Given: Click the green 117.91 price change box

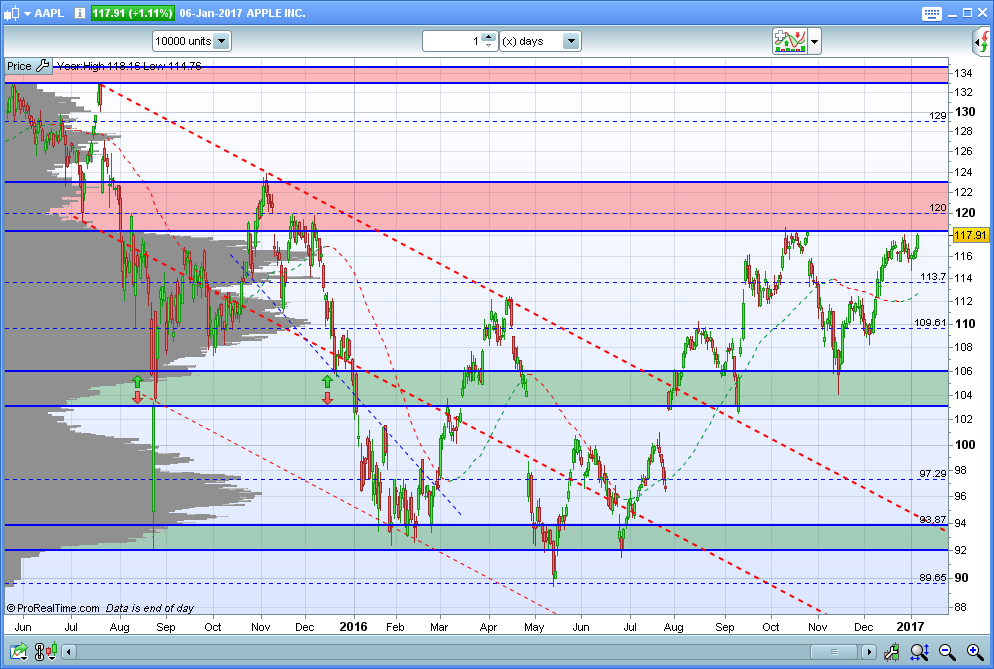Looking at the screenshot, I should click(132, 13).
